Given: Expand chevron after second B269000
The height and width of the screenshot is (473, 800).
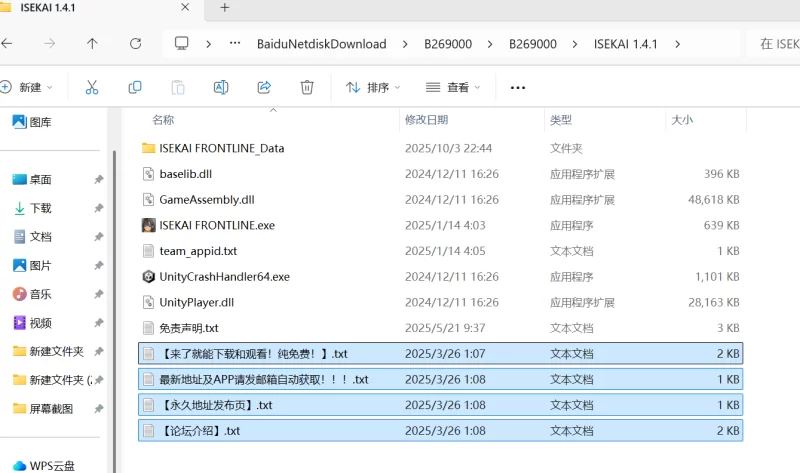Looking at the screenshot, I should coord(574,44).
